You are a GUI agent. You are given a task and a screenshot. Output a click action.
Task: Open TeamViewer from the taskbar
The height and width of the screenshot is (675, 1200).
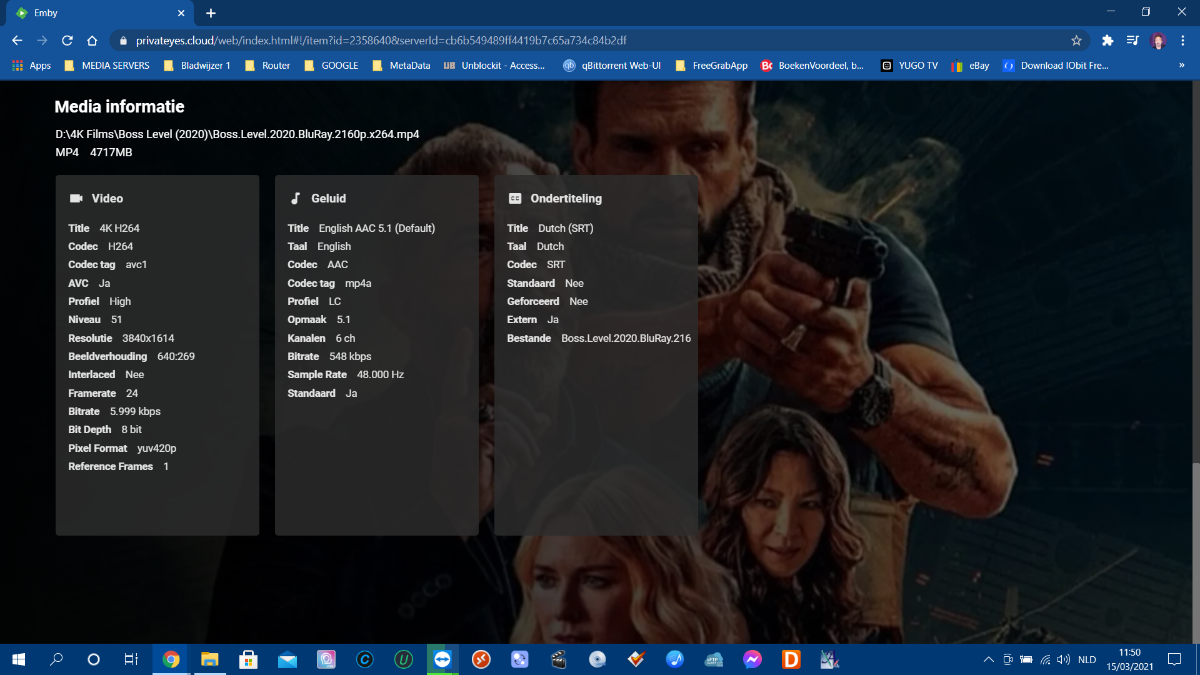443,659
